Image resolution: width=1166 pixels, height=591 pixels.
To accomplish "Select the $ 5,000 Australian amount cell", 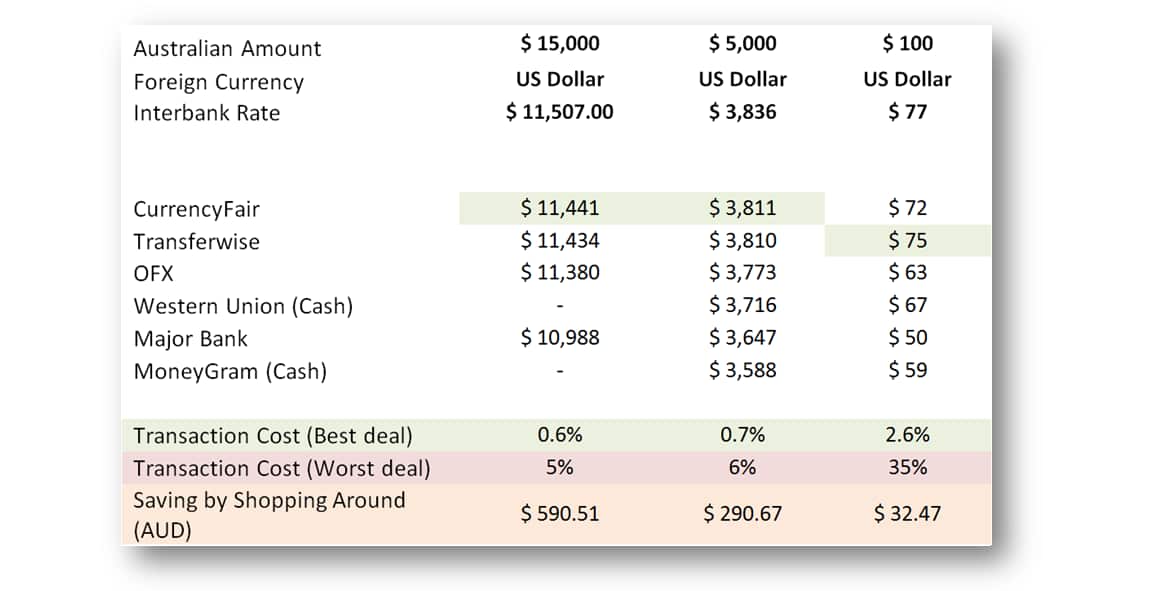I will pos(742,44).
